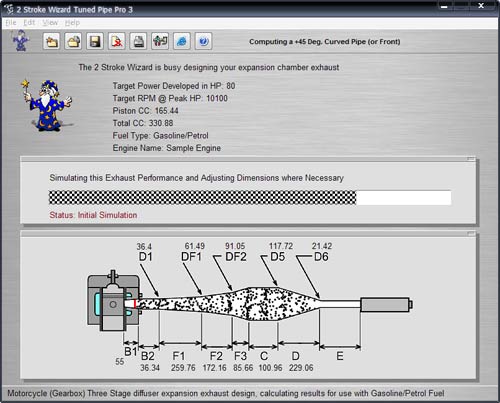Click the 55 value under B1
Screen dimensions: 500x403
[120, 362]
